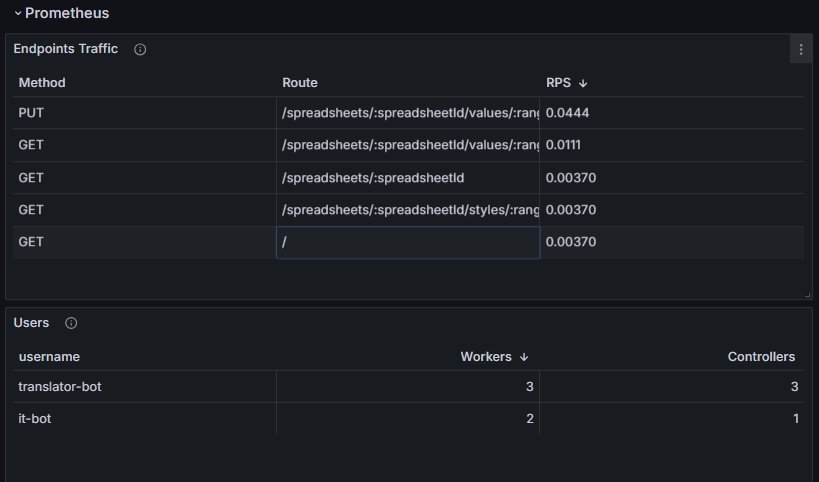Click Workers column sort arrow
This screenshot has width=819, height=482.
point(524,357)
